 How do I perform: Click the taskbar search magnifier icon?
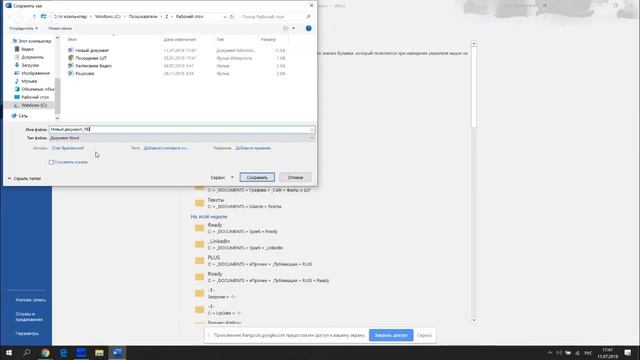[x=27, y=353]
